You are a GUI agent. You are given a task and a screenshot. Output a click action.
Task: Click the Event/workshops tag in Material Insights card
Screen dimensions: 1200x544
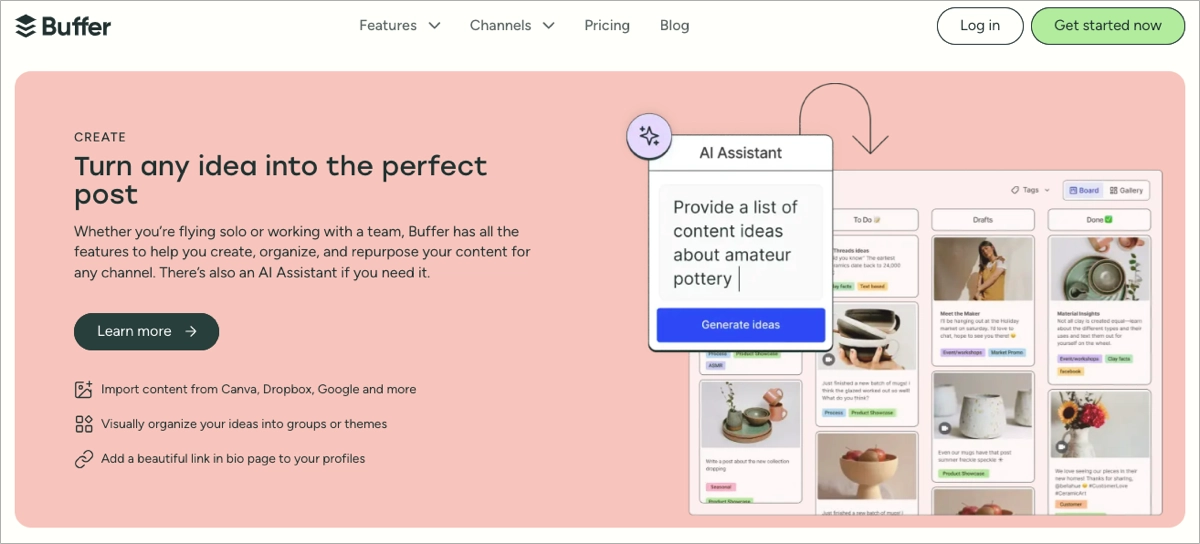pos(1079,358)
